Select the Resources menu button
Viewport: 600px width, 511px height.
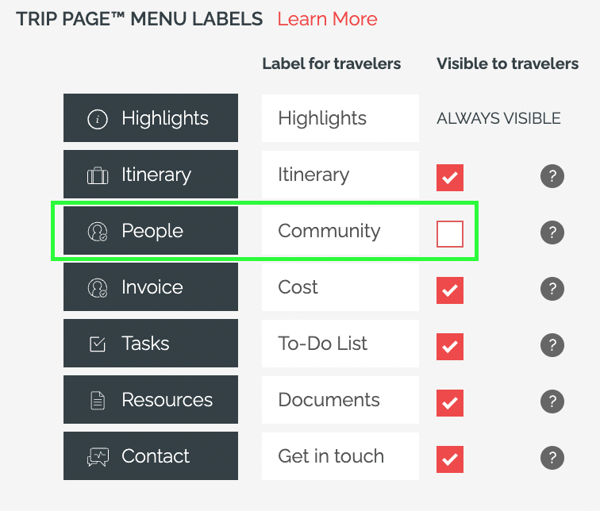tap(150, 399)
